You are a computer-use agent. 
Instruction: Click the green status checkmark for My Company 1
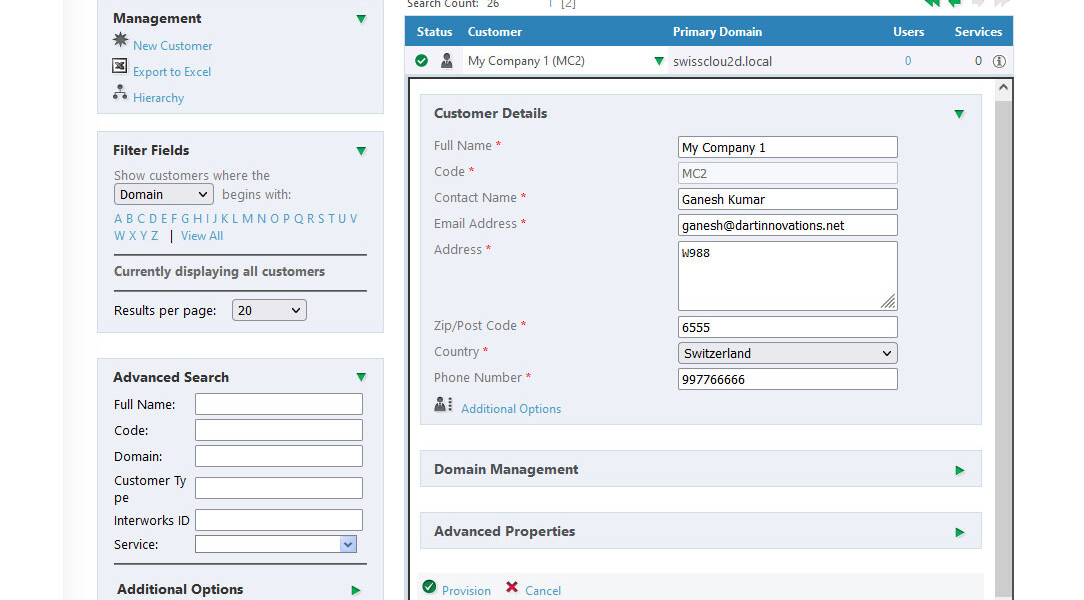pyautogui.click(x=422, y=60)
